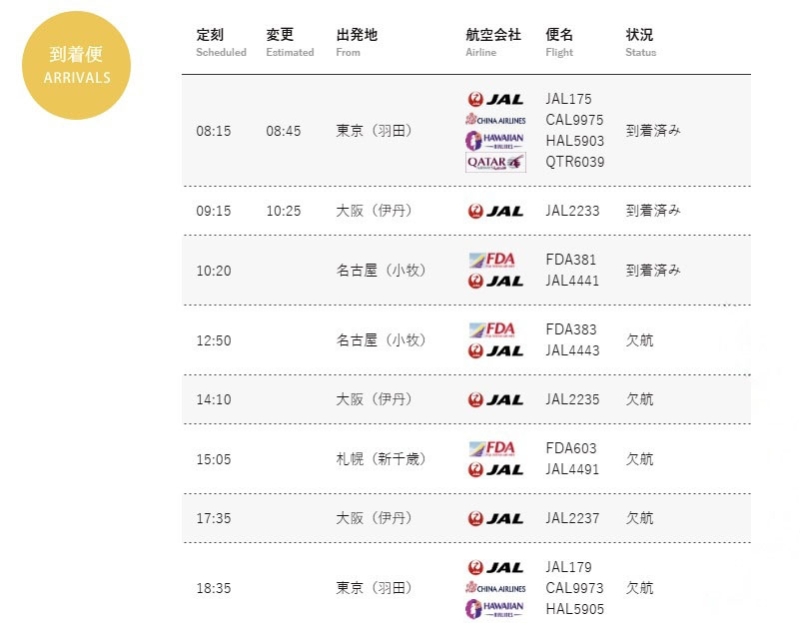
Task: Click the FDA logo beside FDA381
Action: pyautogui.click(x=492, y=260)
